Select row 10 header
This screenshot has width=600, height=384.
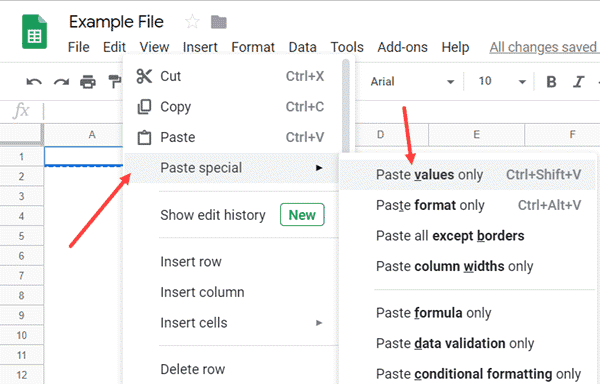click(x=21, y=335)
